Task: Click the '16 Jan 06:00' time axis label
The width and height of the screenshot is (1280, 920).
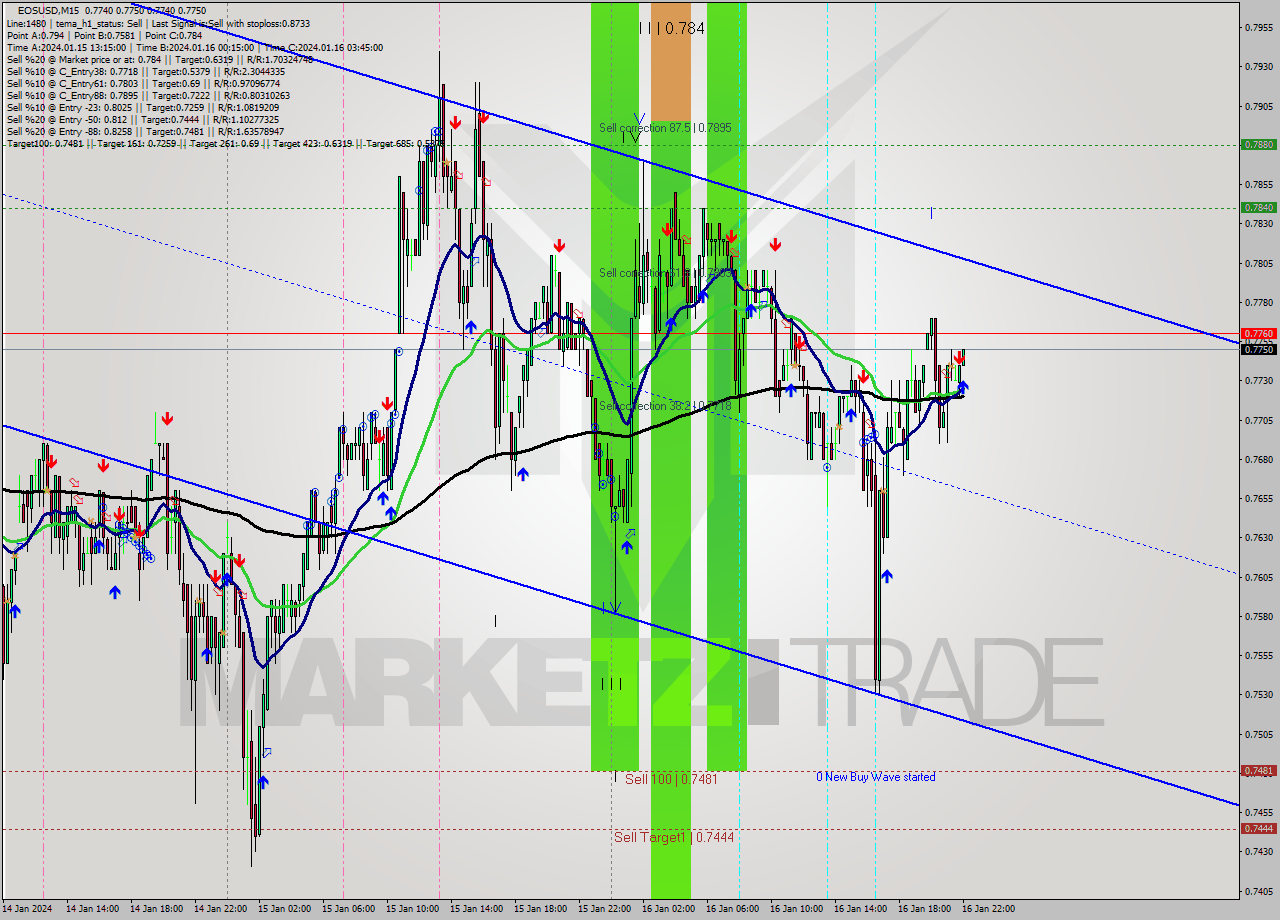Action: (732, 909)
